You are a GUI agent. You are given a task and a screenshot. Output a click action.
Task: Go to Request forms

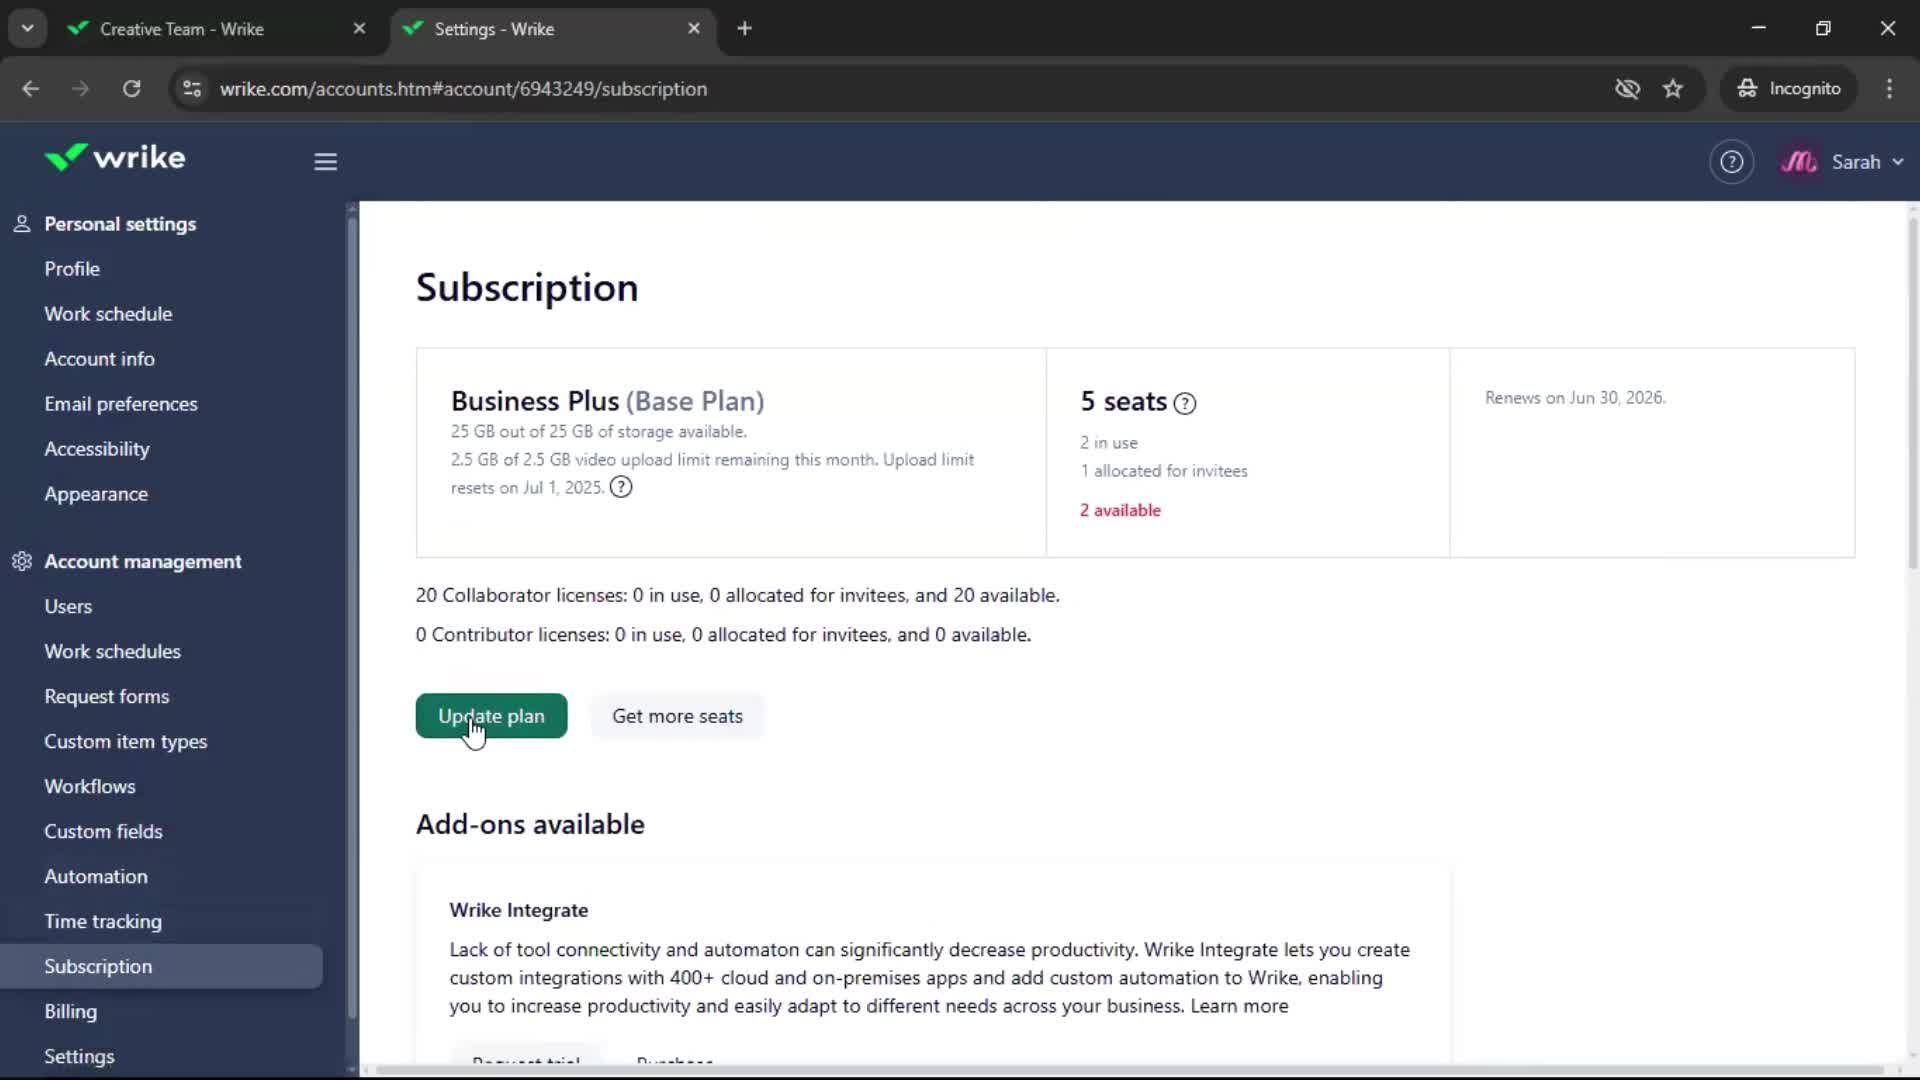[106, 696]
